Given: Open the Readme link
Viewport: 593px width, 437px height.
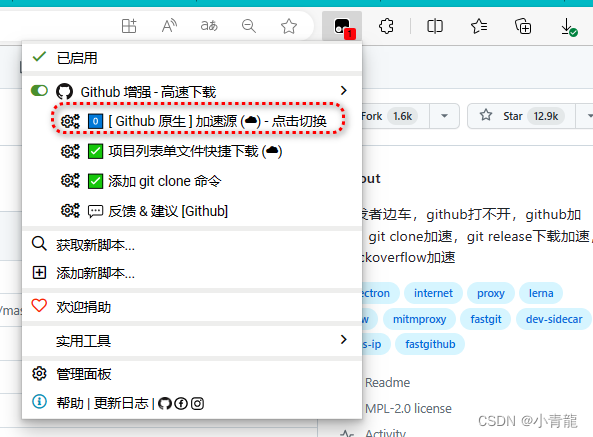Looking at the screenshot, I should coord(387,383).
